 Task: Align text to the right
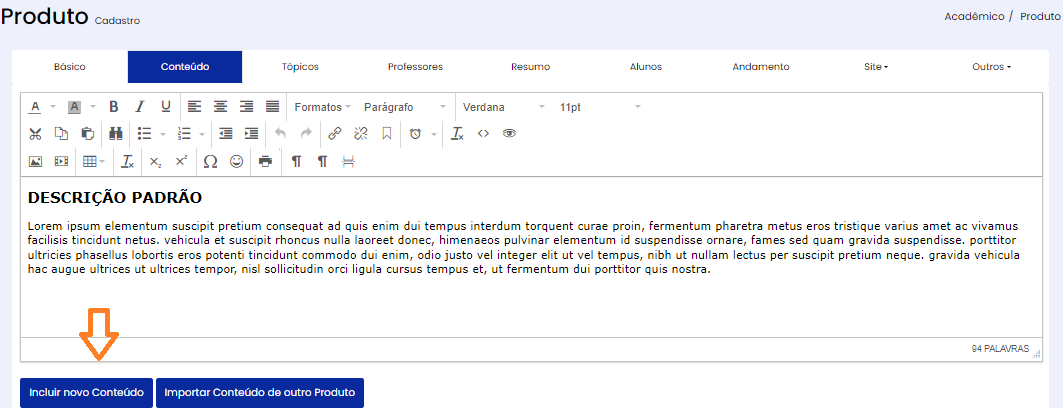coord(246,106)
